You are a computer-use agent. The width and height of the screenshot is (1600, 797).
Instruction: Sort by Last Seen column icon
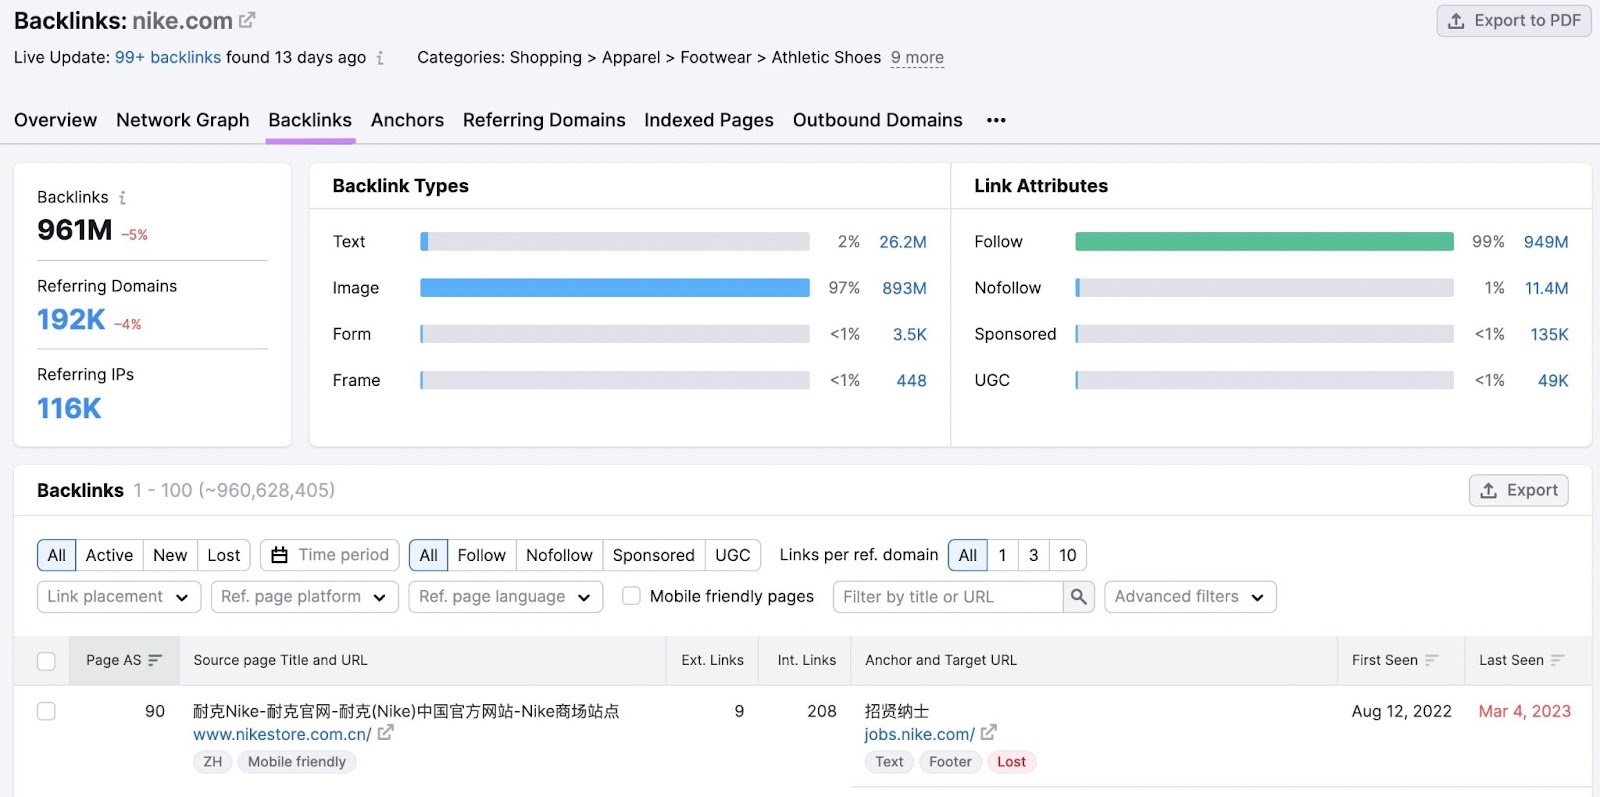point(1557,661)
